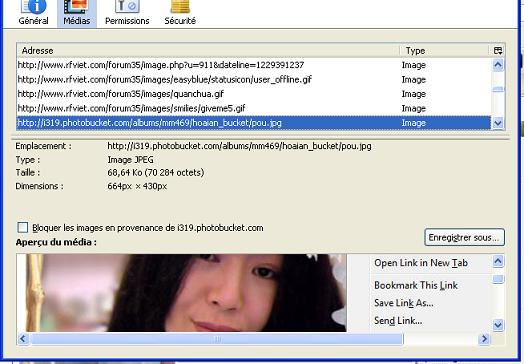Click the address list scroll down arrow

[x=498, y=123]
